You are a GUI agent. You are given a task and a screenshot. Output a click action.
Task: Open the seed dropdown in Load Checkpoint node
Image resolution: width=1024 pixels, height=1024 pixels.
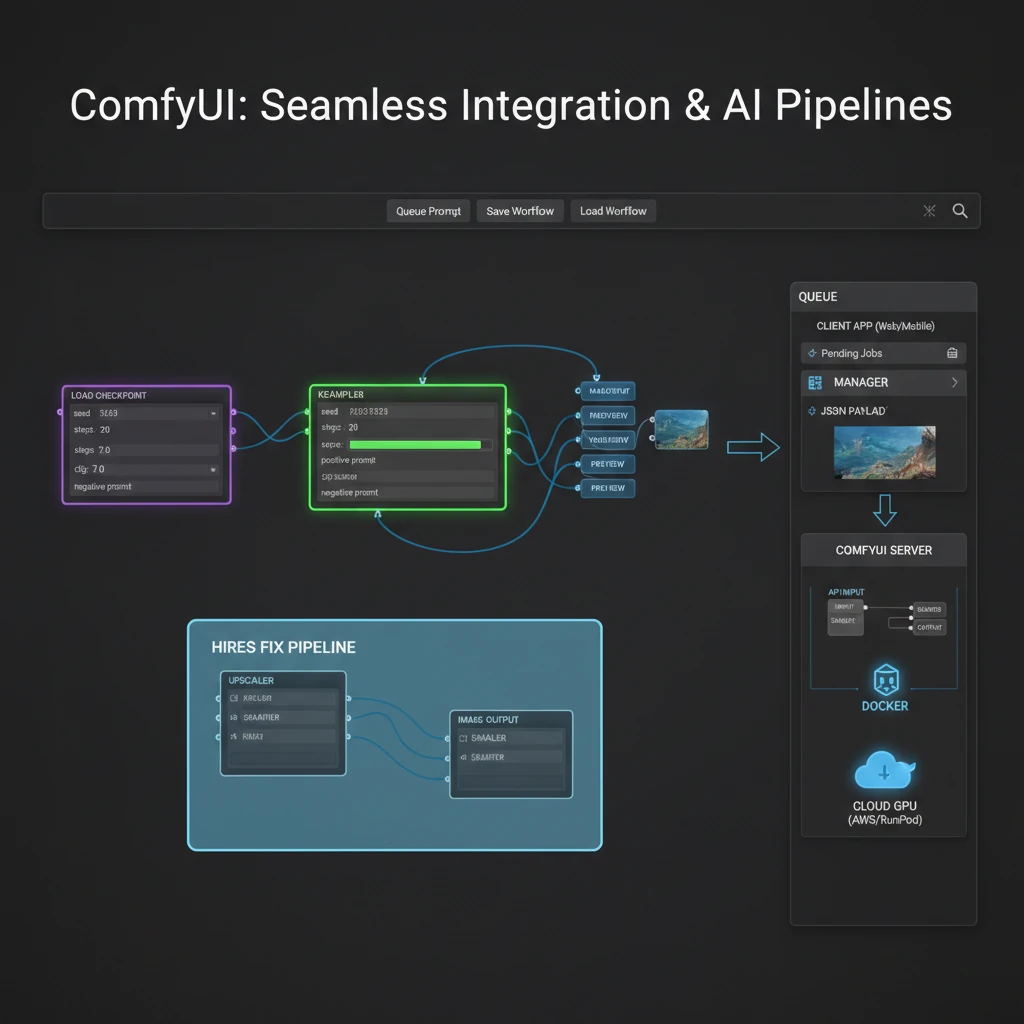(213, 413)
